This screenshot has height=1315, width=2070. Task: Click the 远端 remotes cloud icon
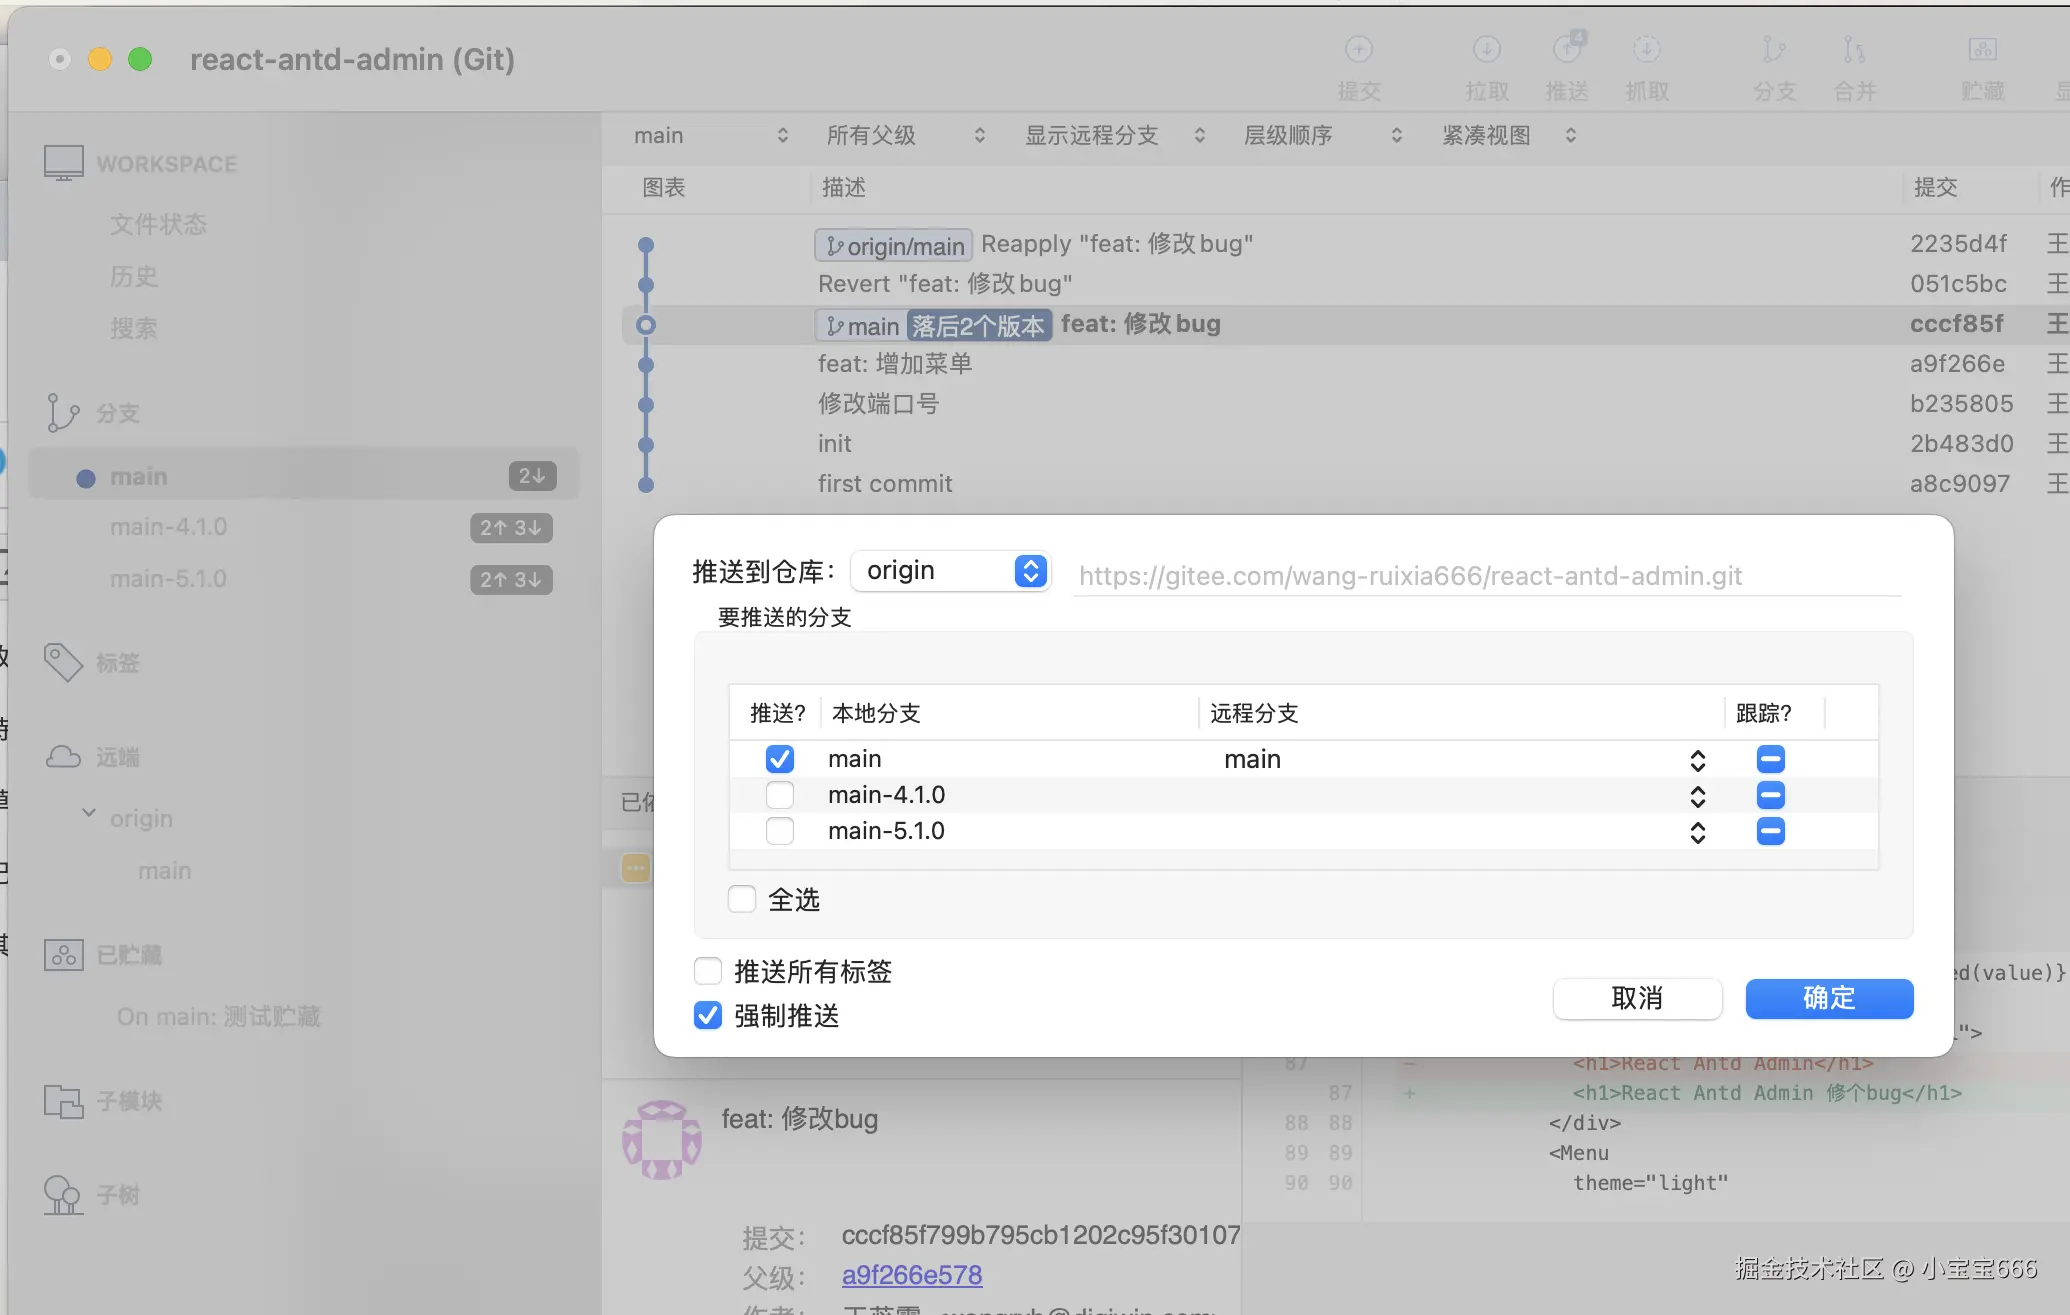tap(62, 756)
